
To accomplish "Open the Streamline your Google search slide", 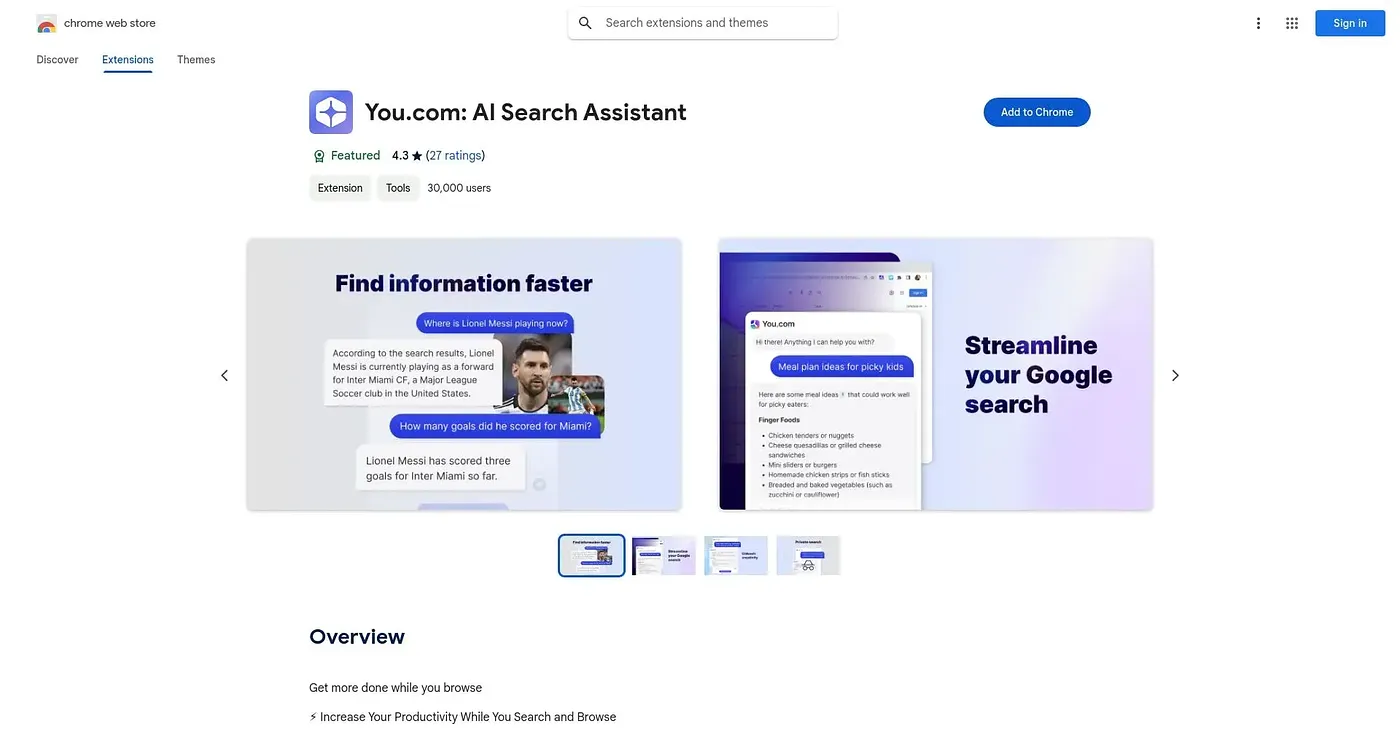I will click(x=936, y=374).
